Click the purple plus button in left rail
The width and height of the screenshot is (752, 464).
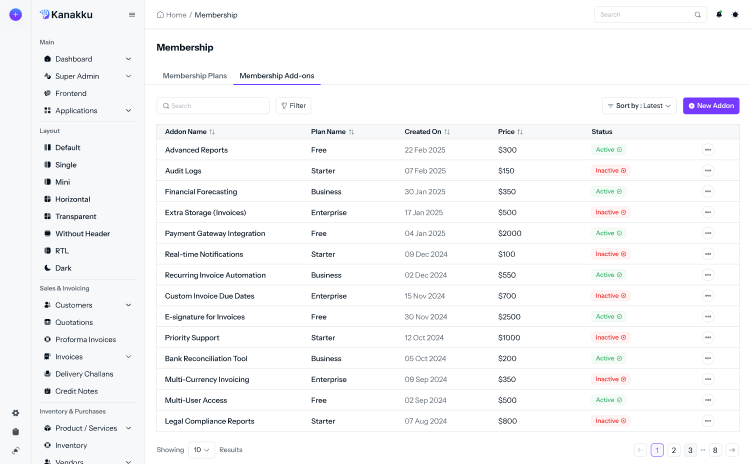click(x=15, y=15)
